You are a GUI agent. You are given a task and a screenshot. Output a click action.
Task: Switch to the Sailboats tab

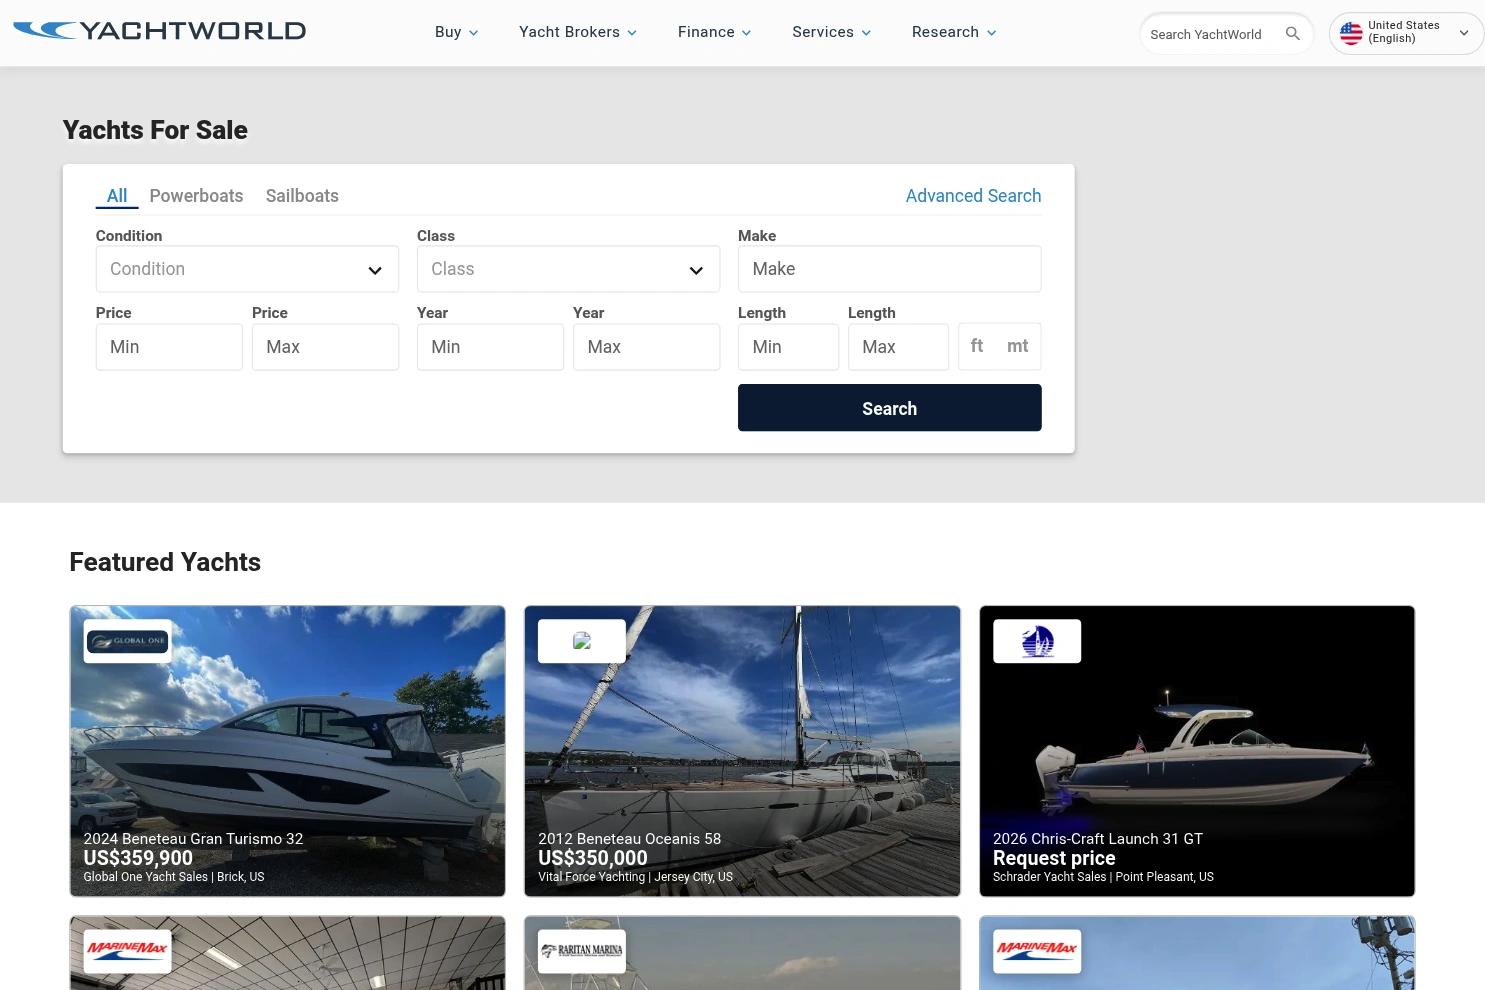[302, 196]
